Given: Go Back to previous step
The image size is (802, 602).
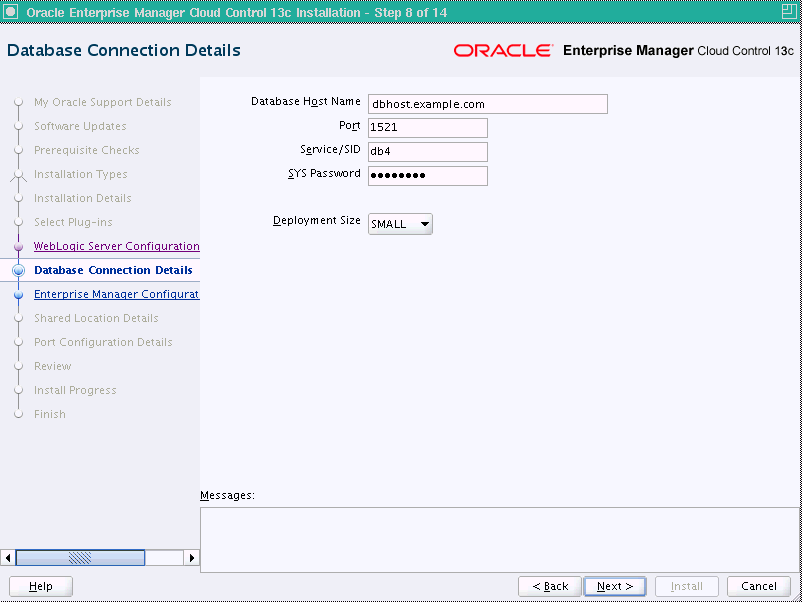Looking at the screenshot, I should coord(550,586).
